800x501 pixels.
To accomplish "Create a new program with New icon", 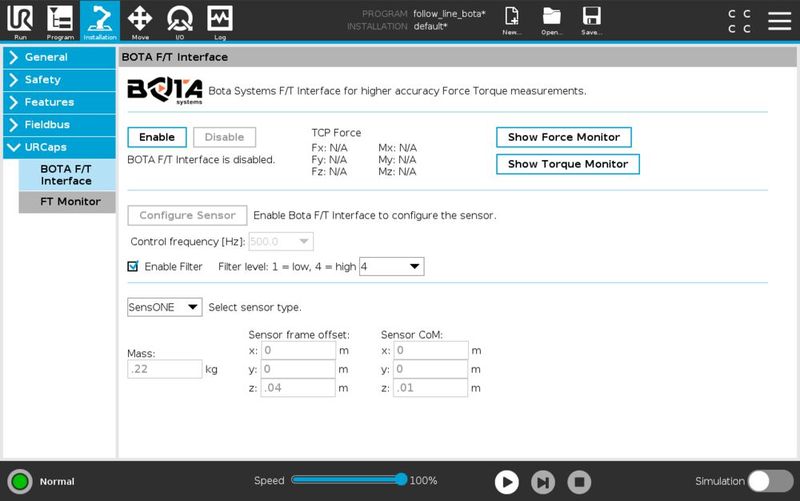I will (511, 20).
